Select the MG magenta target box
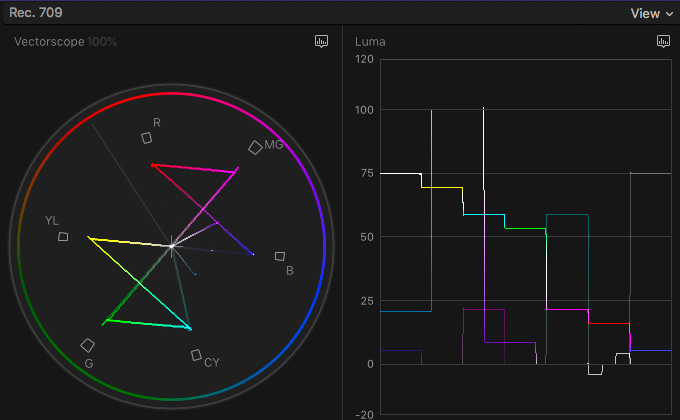680x420 pixels. (x=255, y=148)
